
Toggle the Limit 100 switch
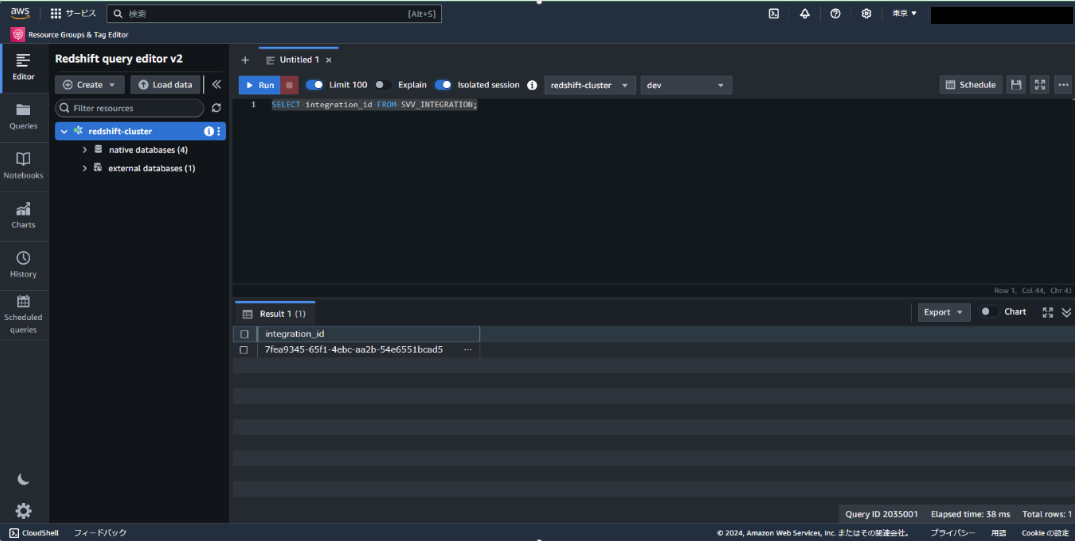click(x=315, y=85)
